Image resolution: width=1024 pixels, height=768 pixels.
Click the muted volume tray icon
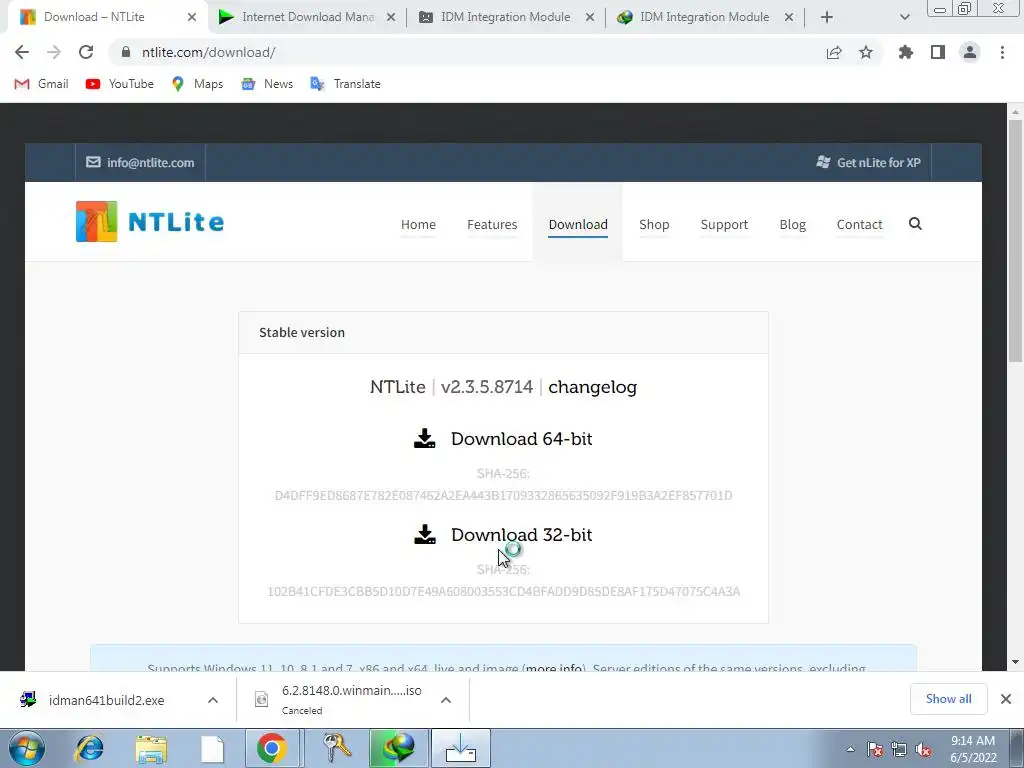[x=923, y=749]
